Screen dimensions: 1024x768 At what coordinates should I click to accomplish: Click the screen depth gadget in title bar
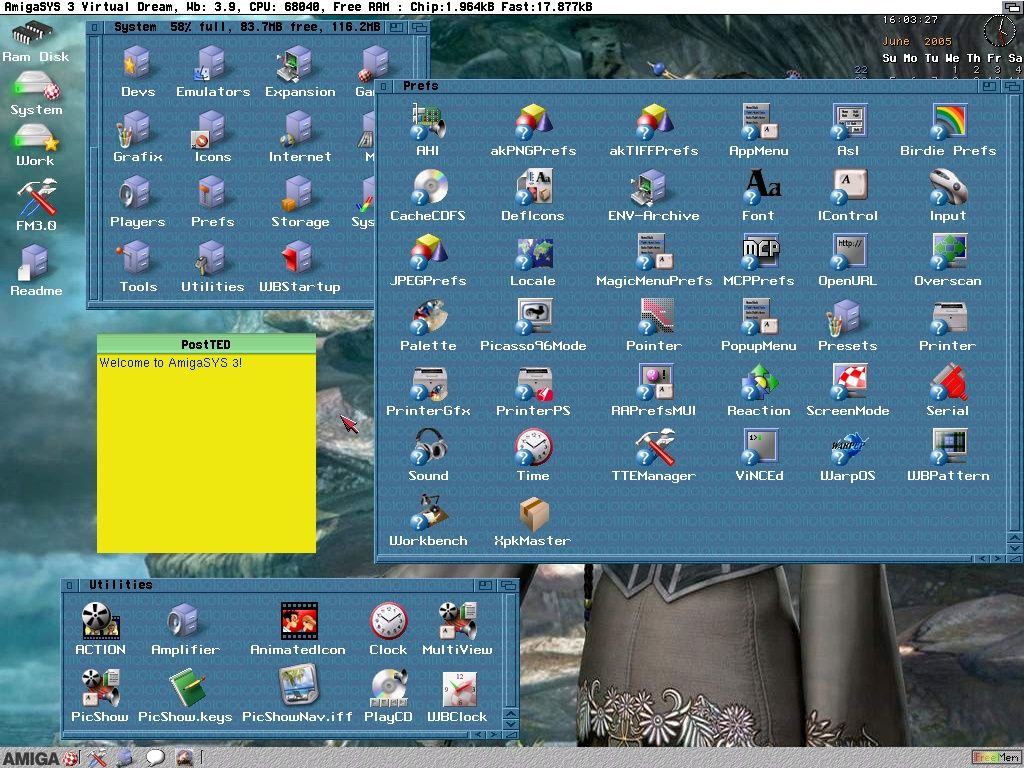1011,7
